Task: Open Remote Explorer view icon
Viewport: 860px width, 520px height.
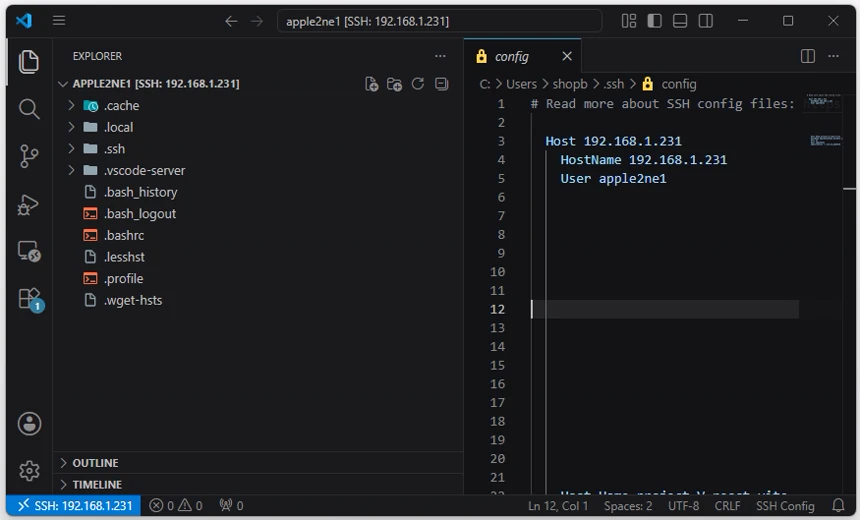Action: [29, 252]
